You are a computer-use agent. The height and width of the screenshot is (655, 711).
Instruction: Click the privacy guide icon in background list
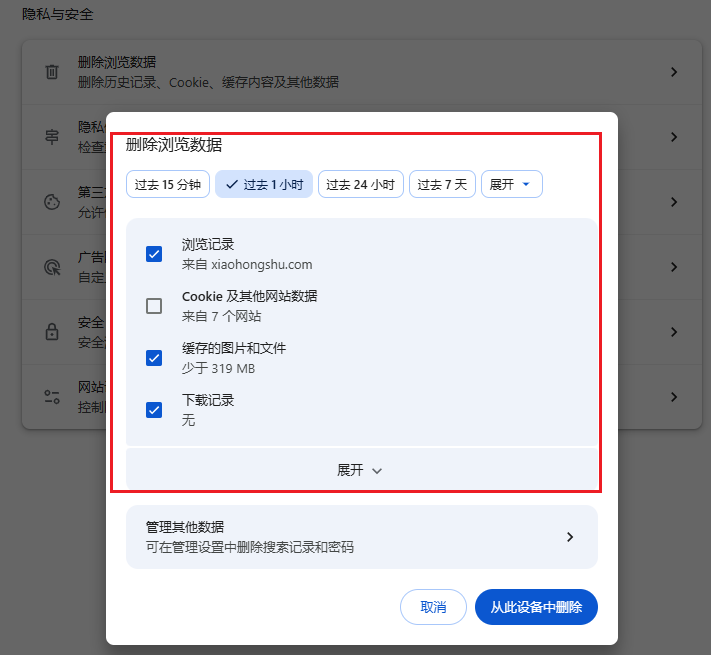pyautogui.click(x=52, y=137)
